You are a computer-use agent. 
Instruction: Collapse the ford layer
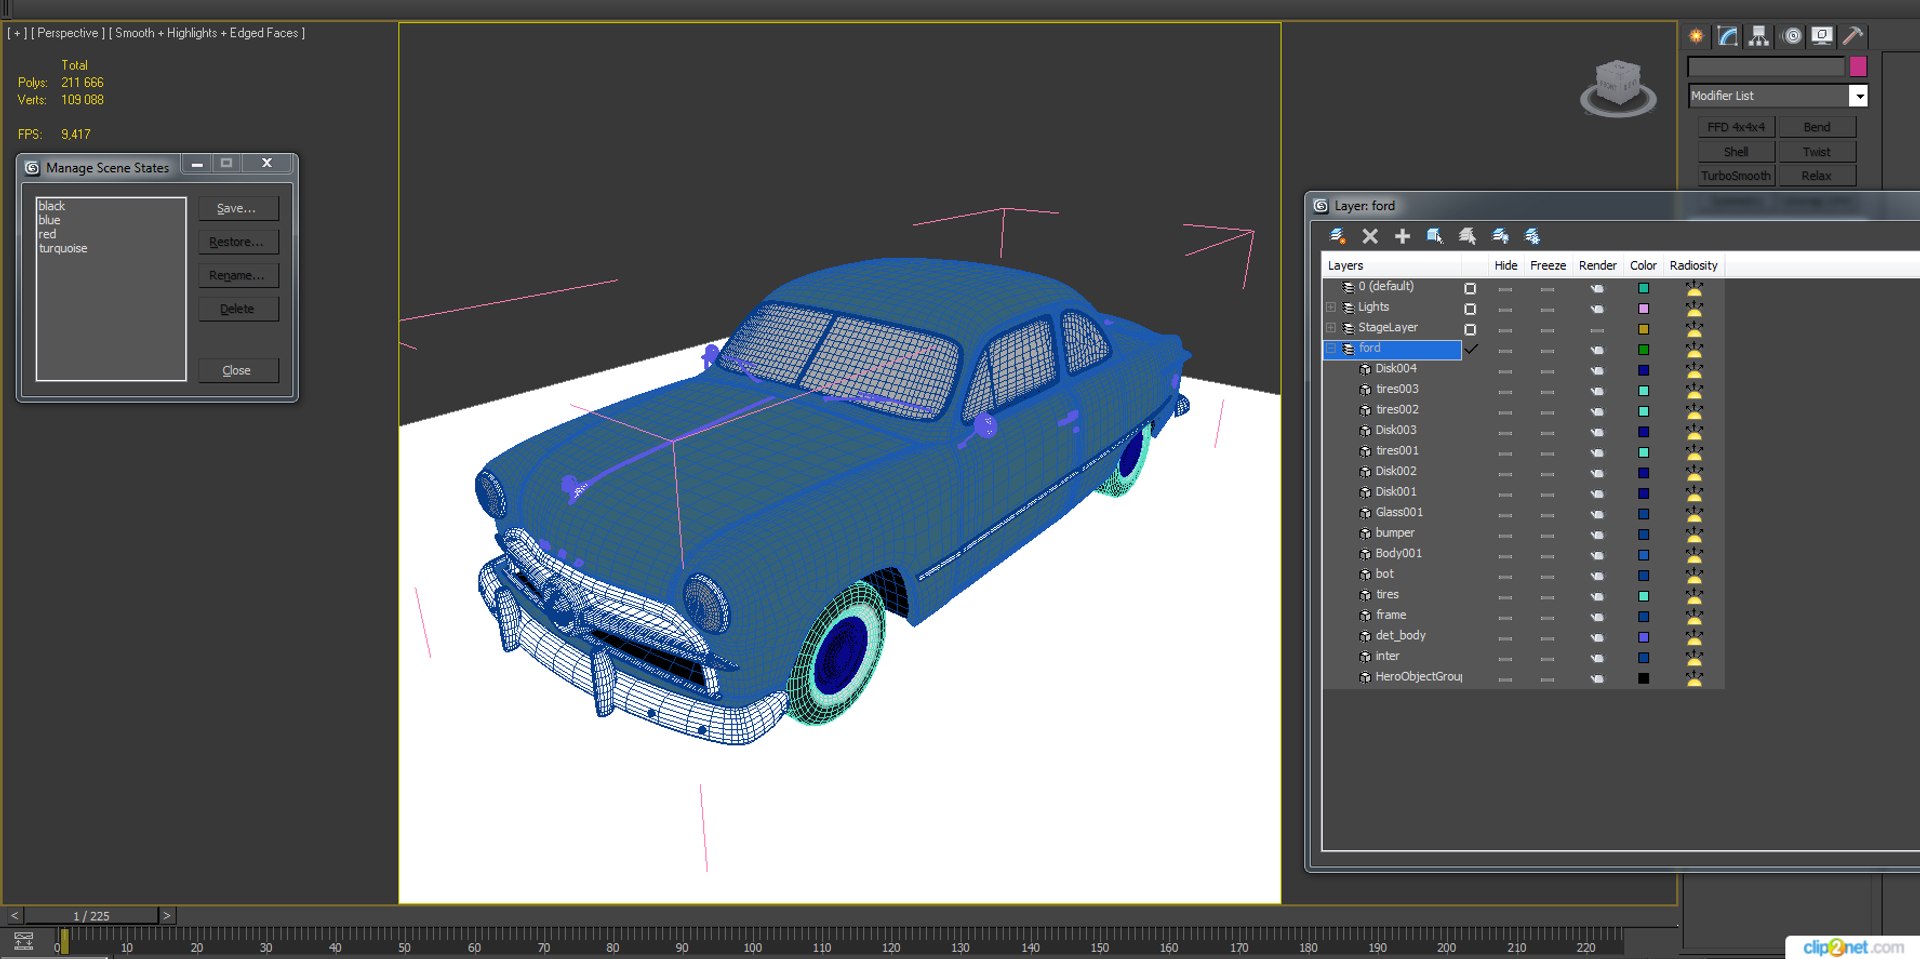pos(1331,348)
